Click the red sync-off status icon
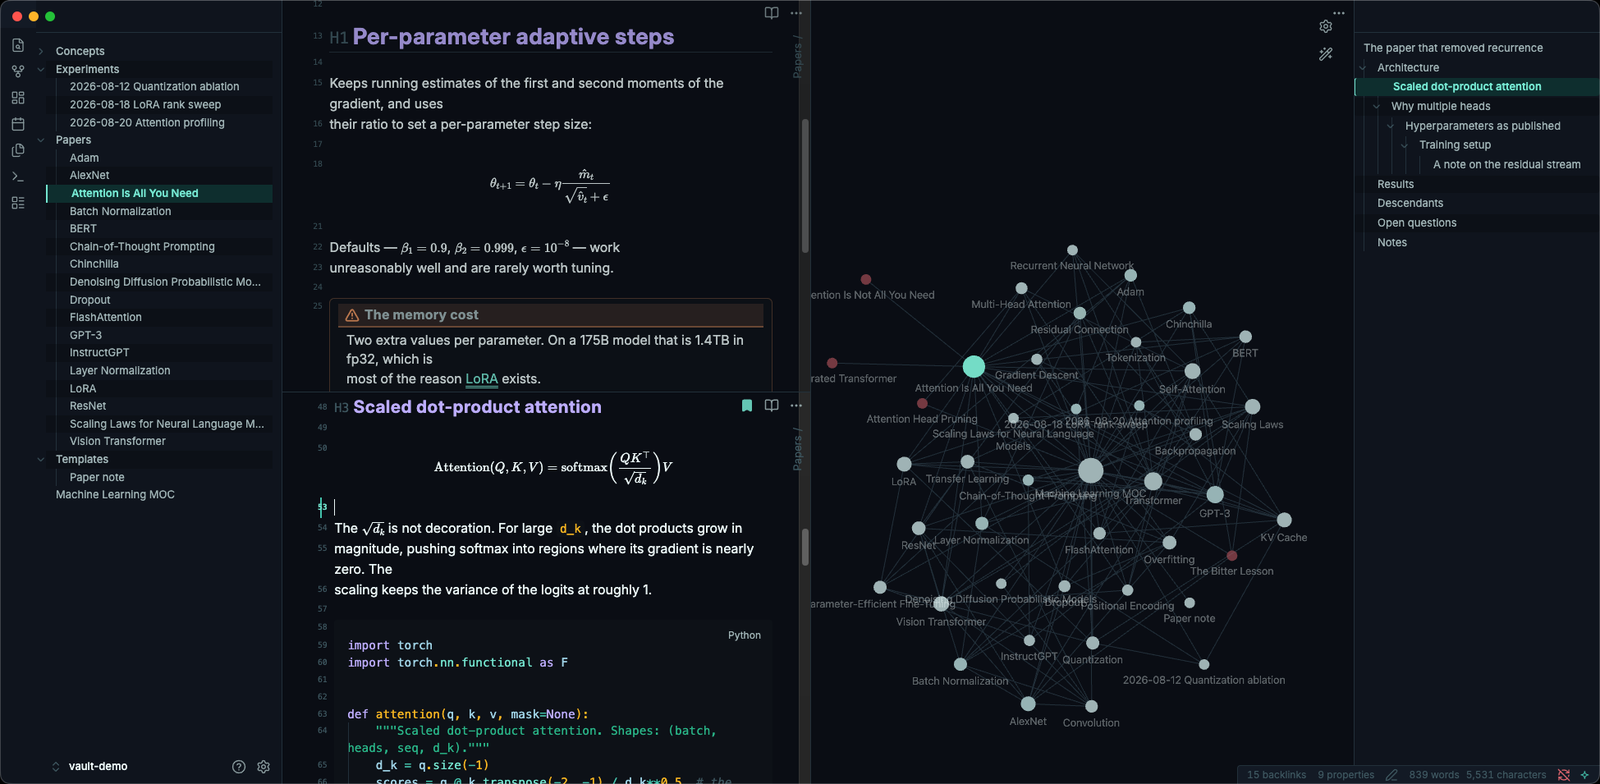The width and height of the screenshot is (1600, 784). pyautogui.click(x=1564, y=775)
